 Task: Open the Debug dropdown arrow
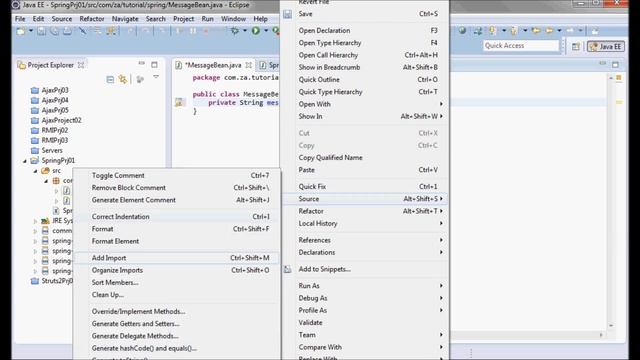[x=245, y=31]
